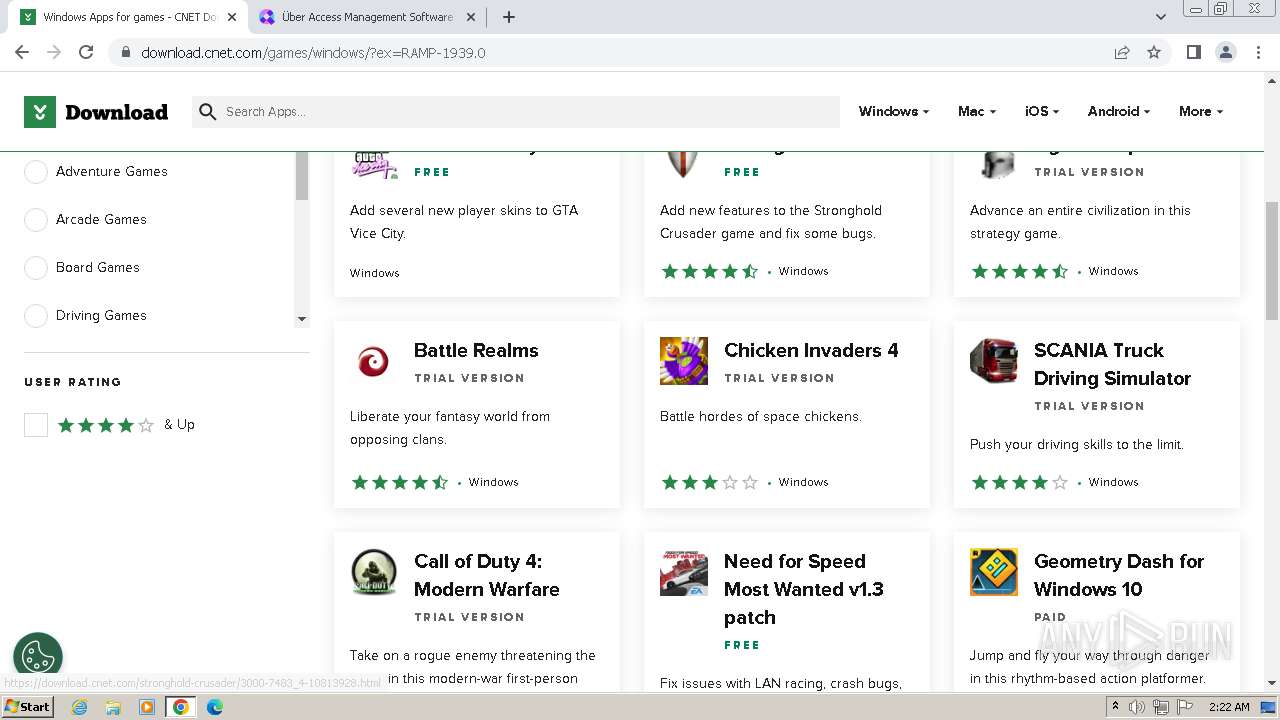Click the volume tray icon
This screenshot has width=1280, height=720.
1137,707
